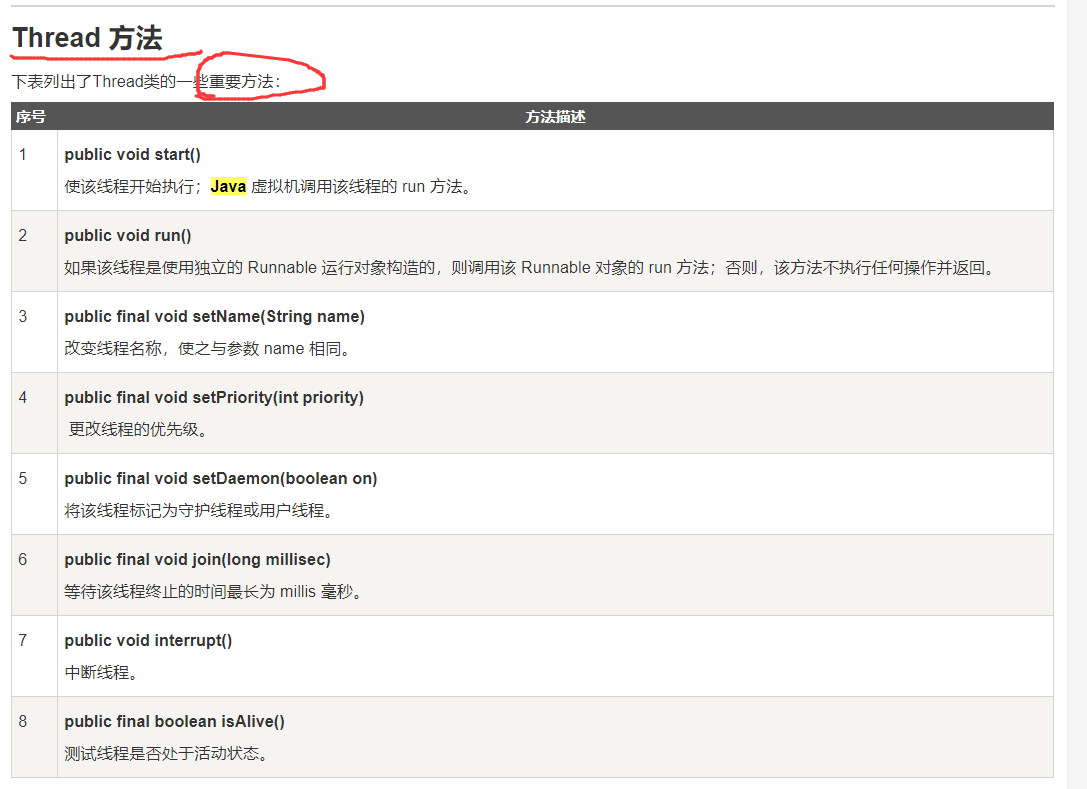Click the 方法描述 column header
The width and height of the screenshot is (1087, 789).
pos(555,117)
